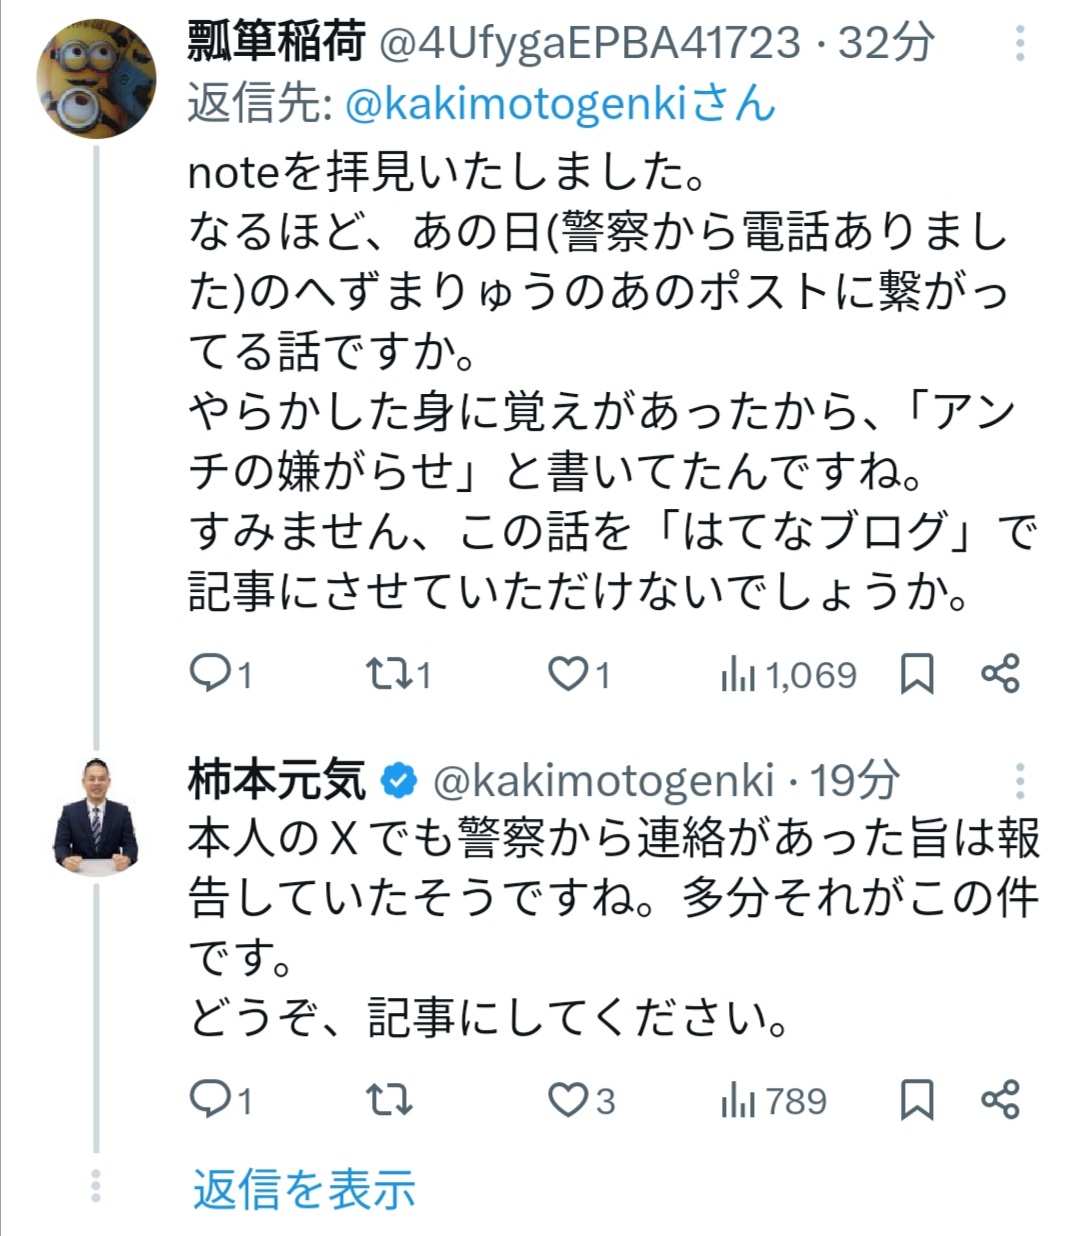Expand hidden replies via 返信を表示
This screenshot has height=1236, width=1080.
[304, 1189]
